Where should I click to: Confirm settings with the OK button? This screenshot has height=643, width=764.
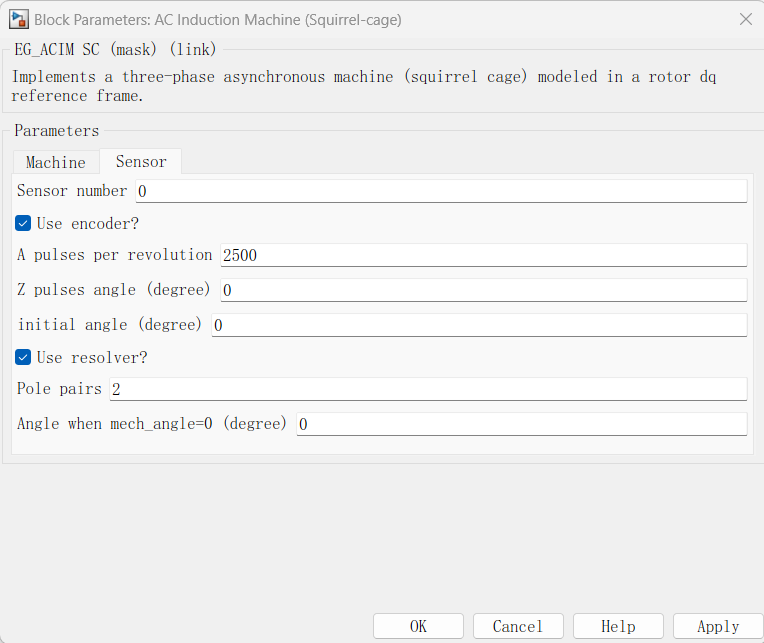pos(418,626)
